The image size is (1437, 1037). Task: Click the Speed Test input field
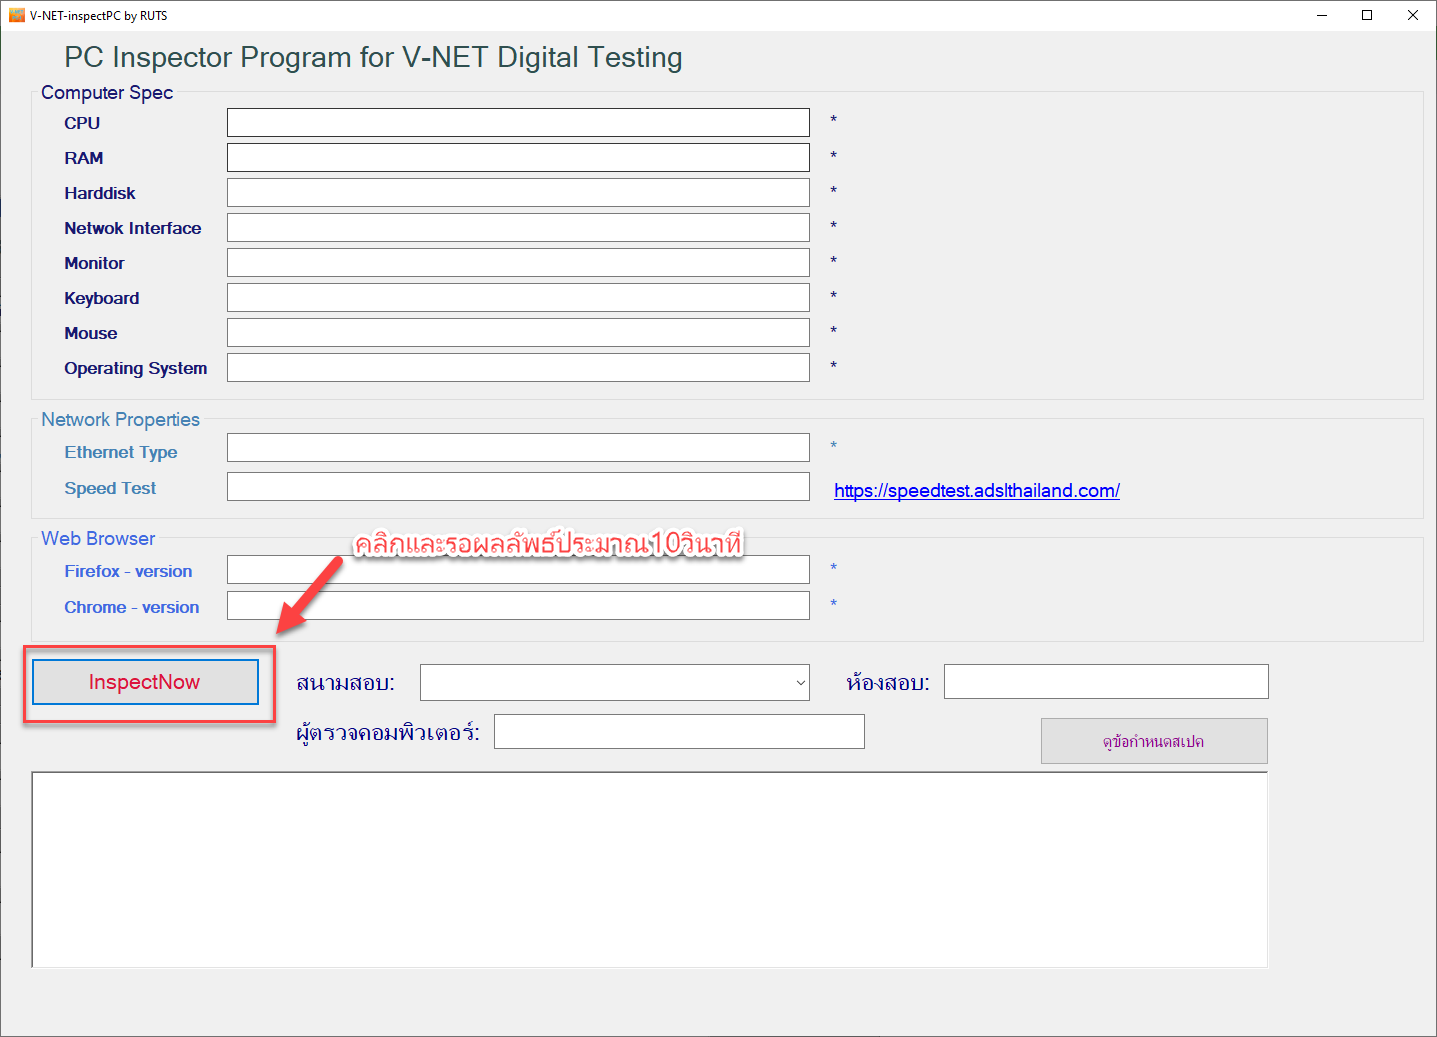517,486
